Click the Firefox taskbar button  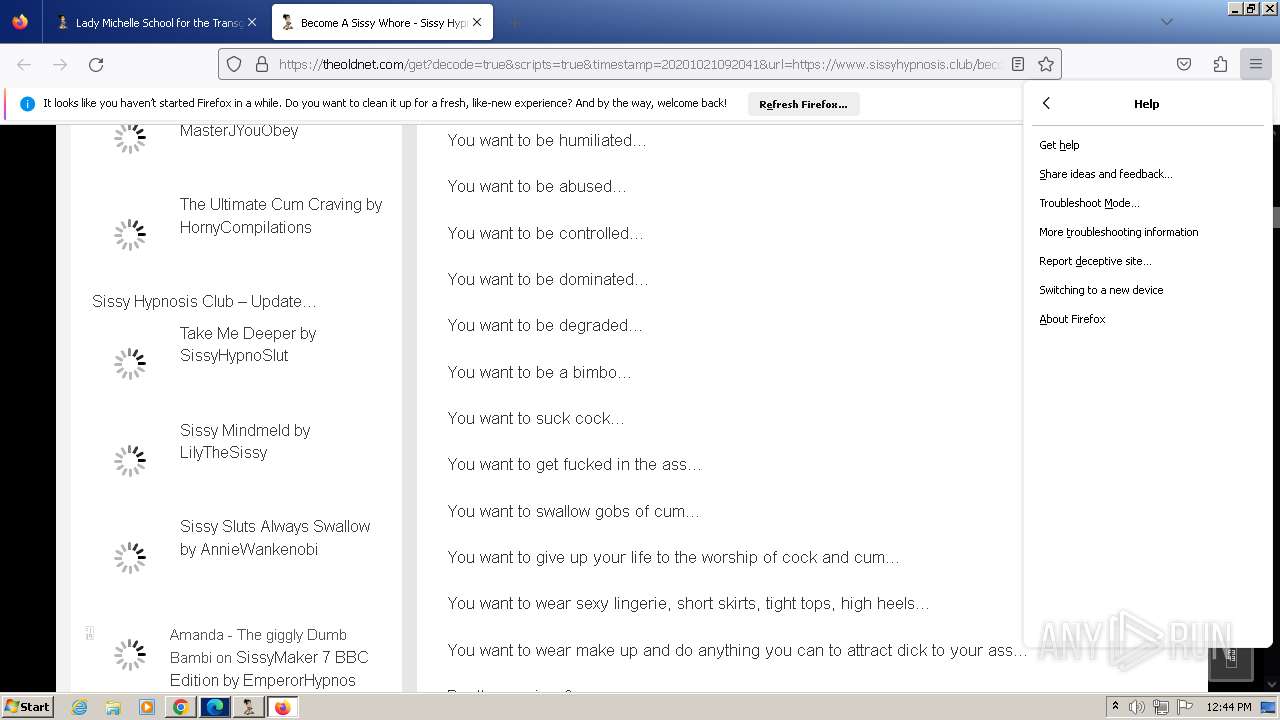point(283,707)
